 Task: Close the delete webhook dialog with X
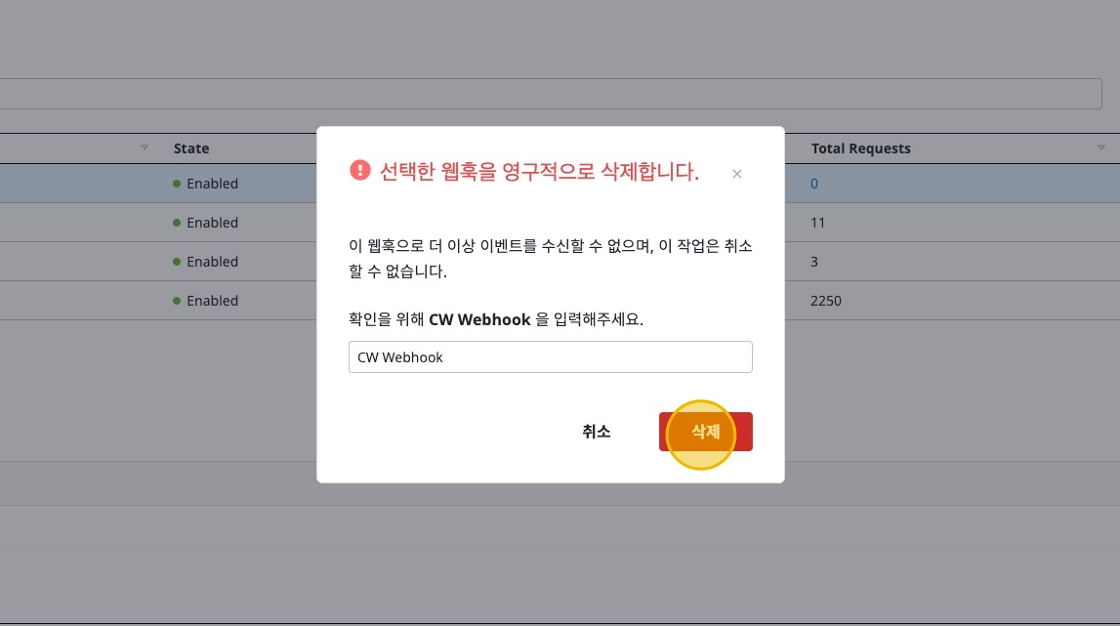coord(737,174)
